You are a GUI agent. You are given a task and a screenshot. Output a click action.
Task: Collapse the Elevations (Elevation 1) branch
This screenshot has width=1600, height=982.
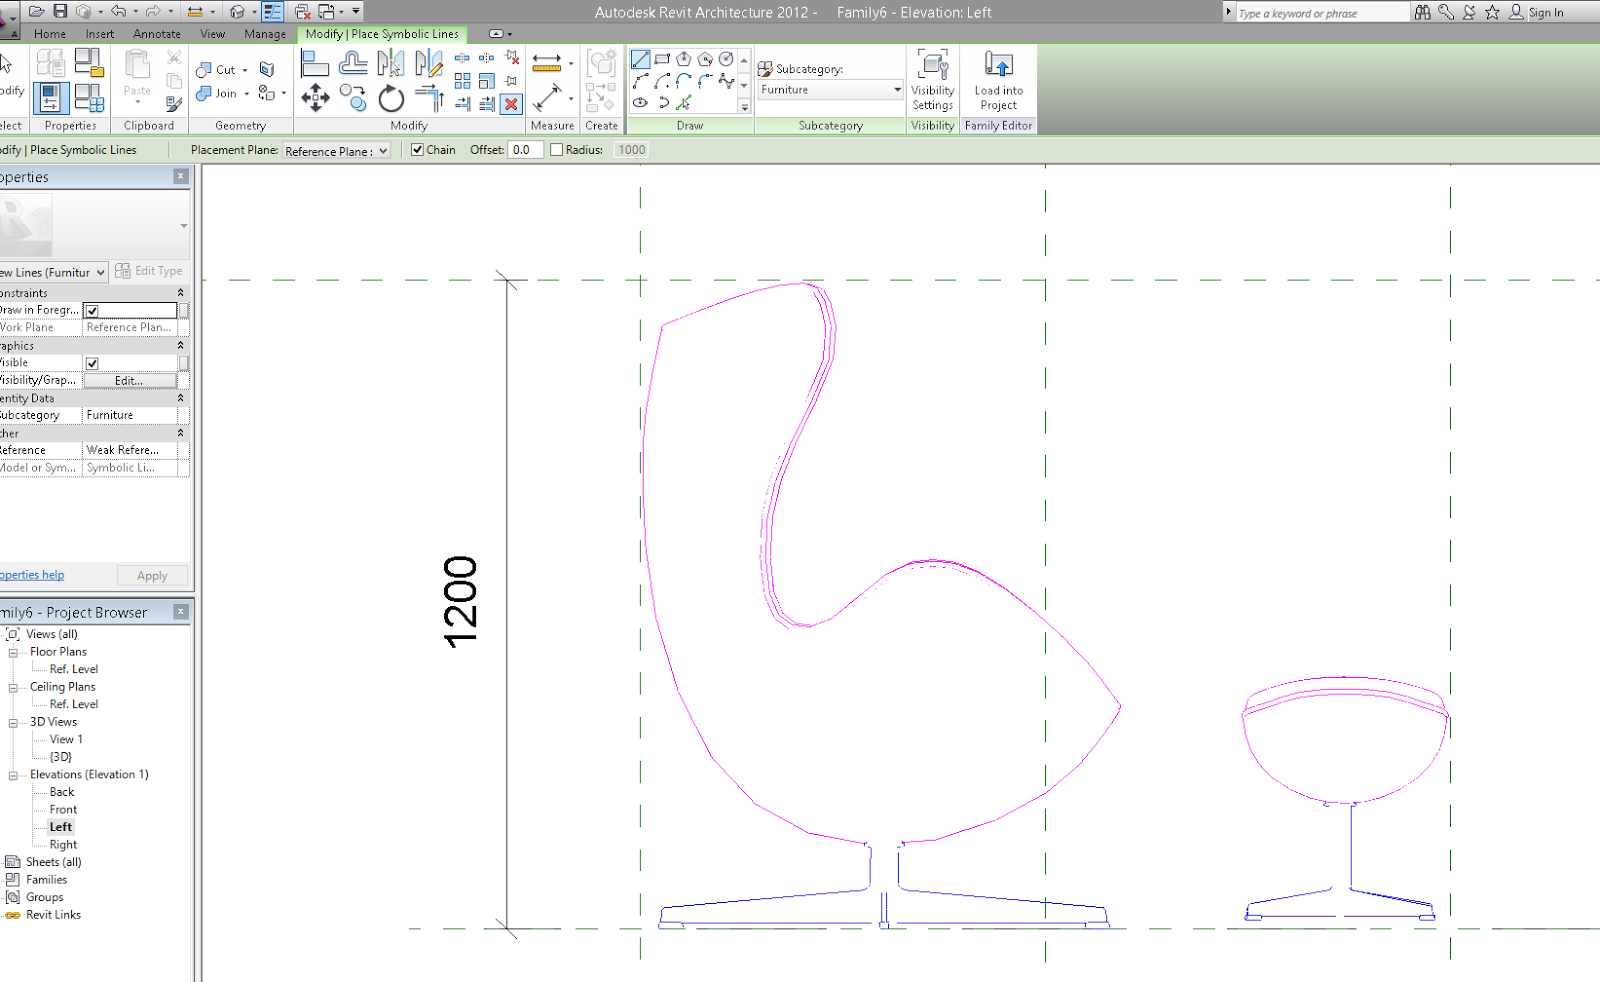point(12,774)
